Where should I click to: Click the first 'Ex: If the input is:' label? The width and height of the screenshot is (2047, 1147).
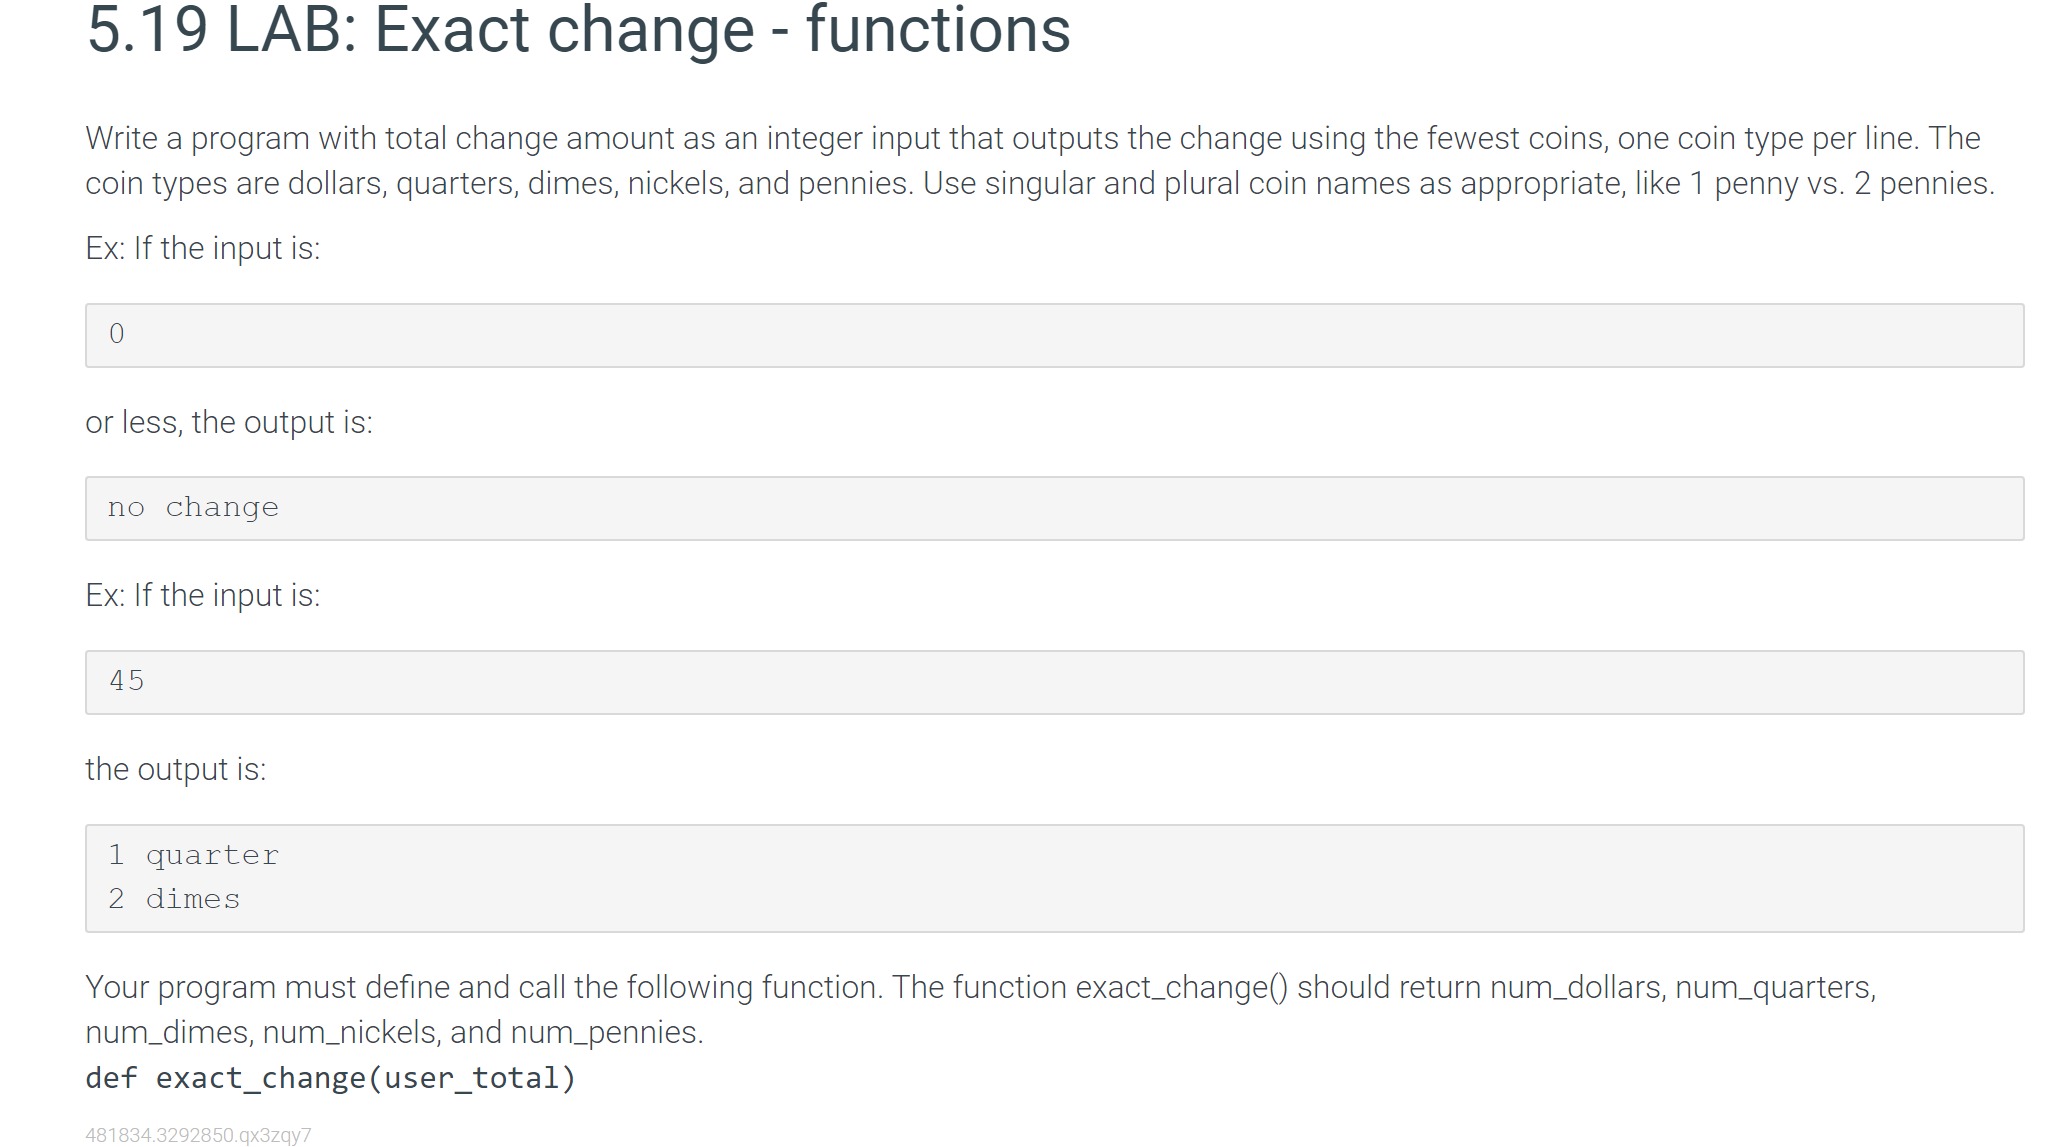pos(203,248)
